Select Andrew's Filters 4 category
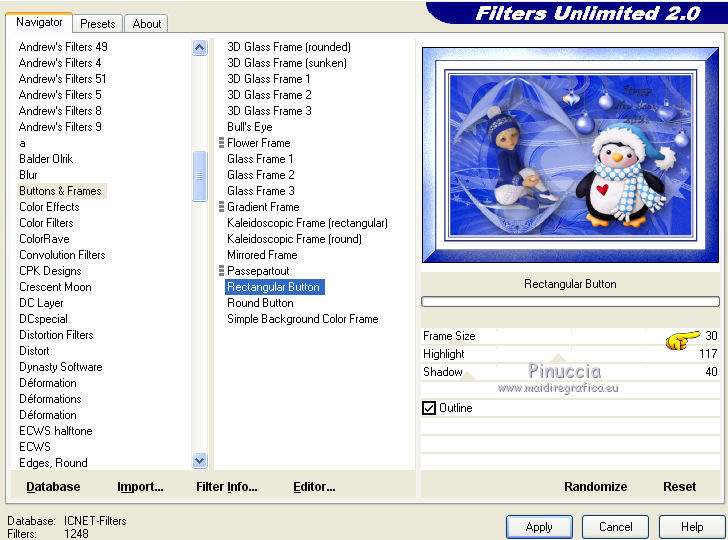 [x=60, y=63]
